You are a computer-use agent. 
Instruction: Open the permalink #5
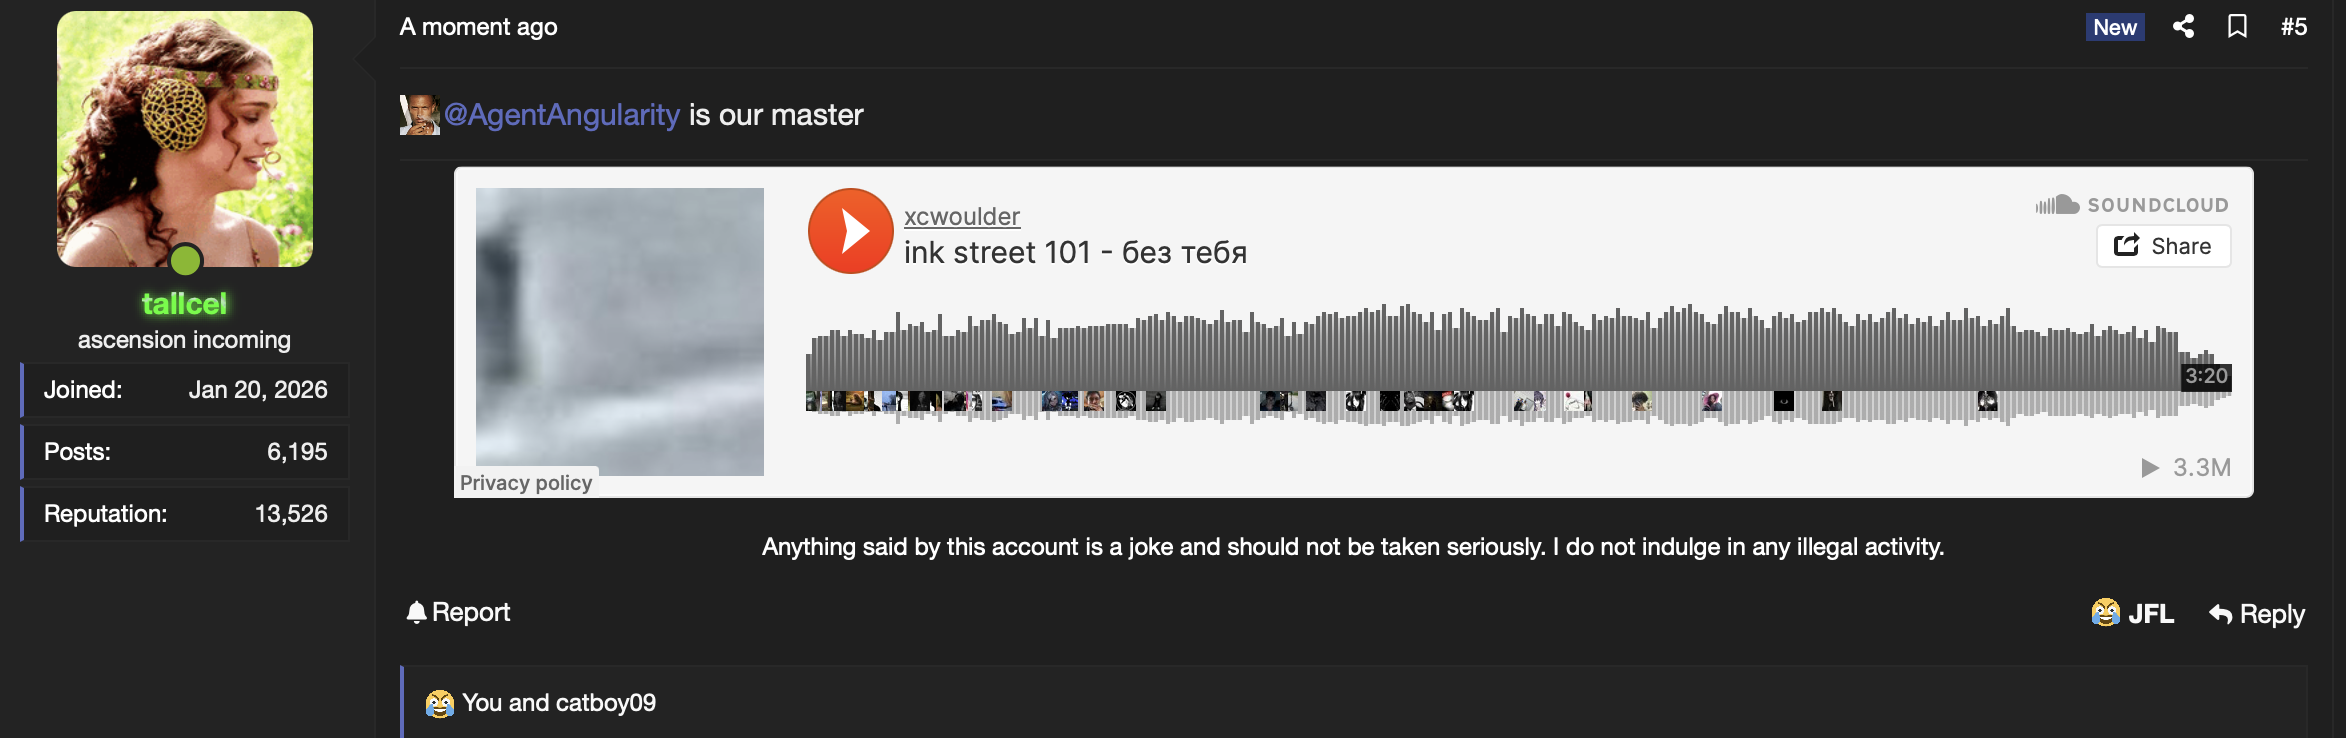click(x=2293, y=27)
